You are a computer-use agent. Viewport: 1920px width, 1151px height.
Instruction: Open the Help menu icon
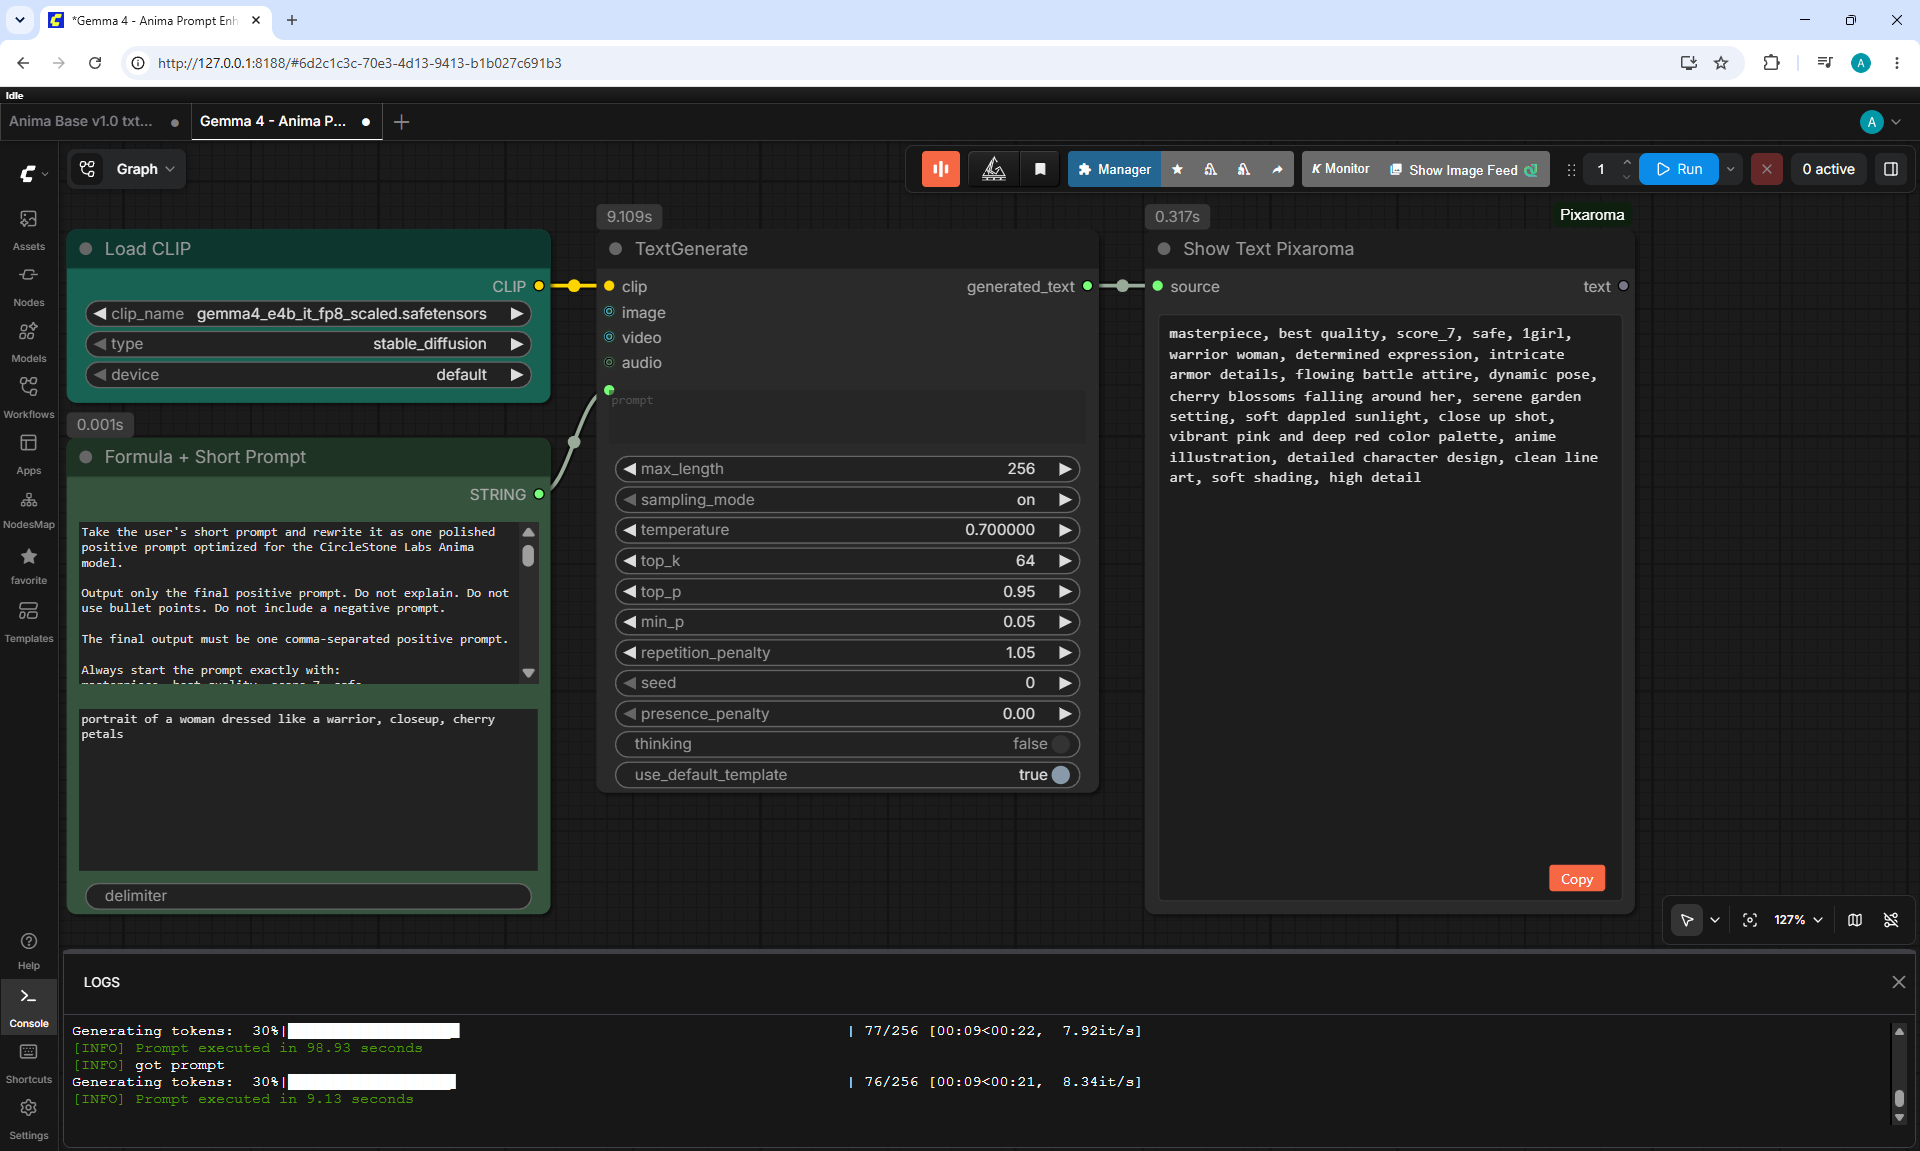point(28,950)
